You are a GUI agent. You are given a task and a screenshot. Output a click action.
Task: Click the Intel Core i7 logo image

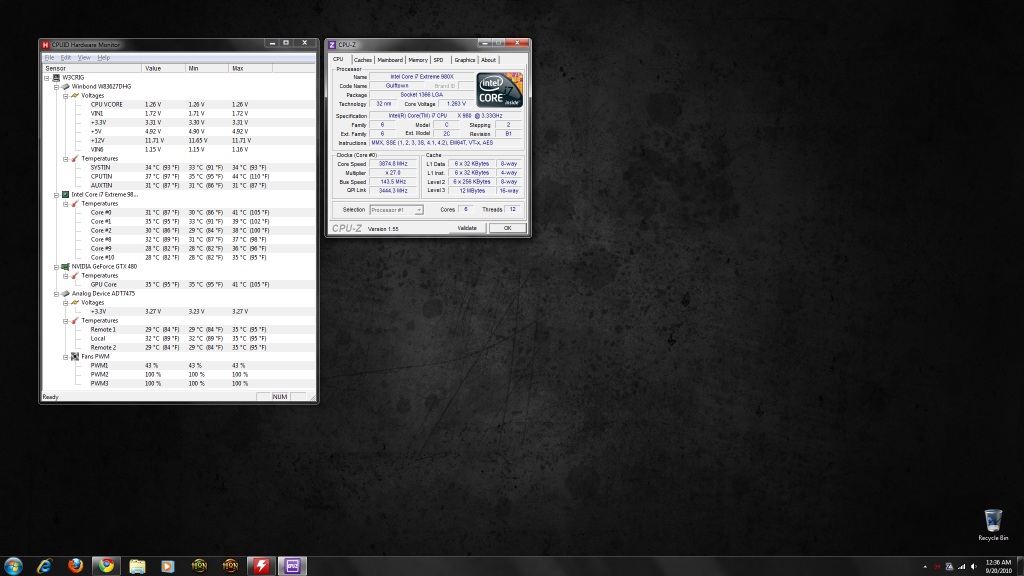497,90
